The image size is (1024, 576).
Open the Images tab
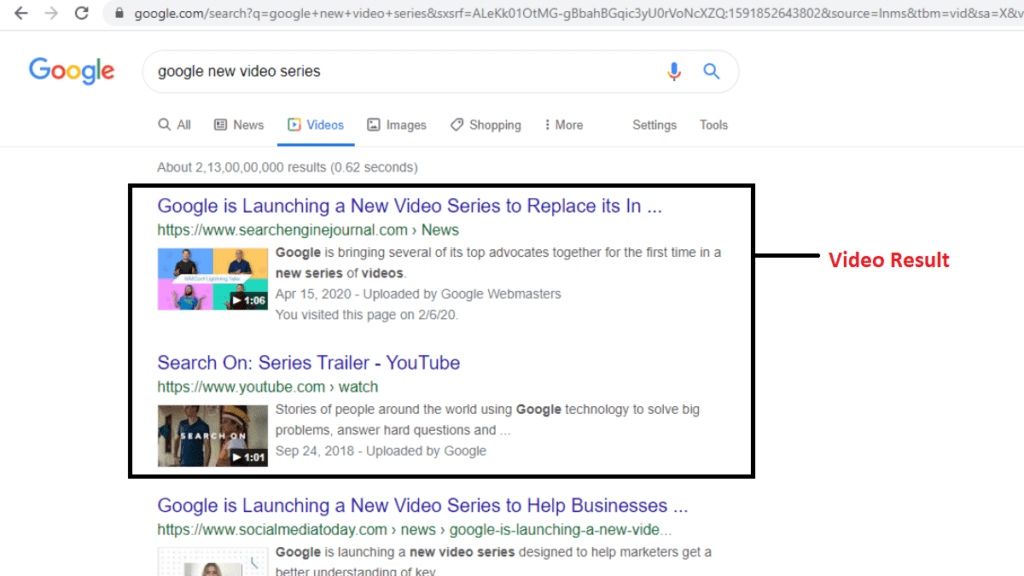397,125
